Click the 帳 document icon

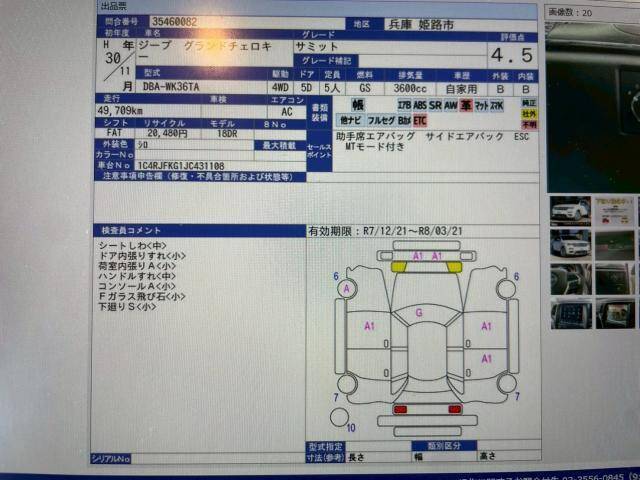(358, 105)
